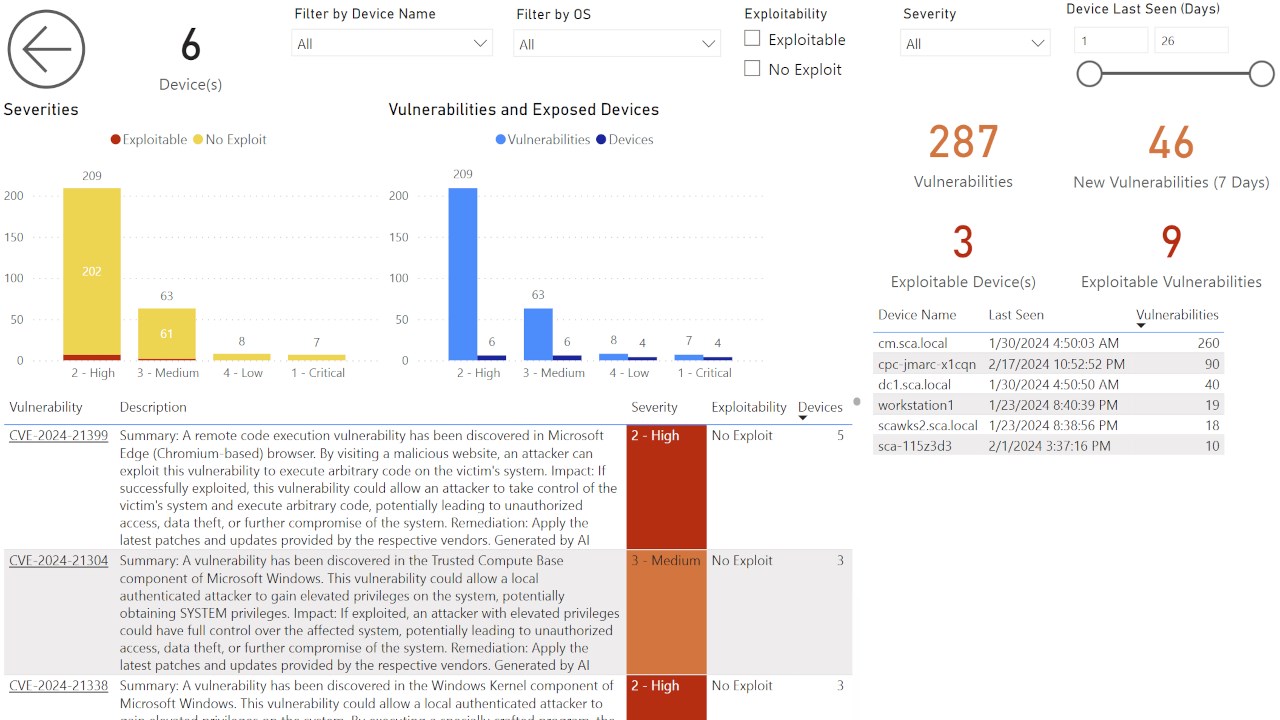Click the 3 Exploitable Device(s) card
Screen dimensions: 1280x720
963,256
